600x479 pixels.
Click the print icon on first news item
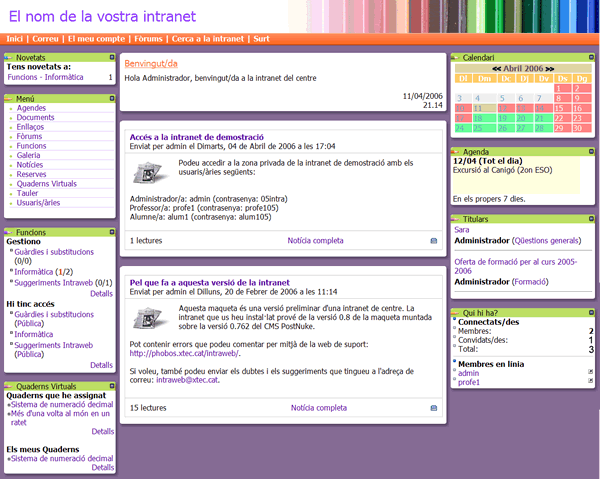pyautogui.click(x=433, y=241)
